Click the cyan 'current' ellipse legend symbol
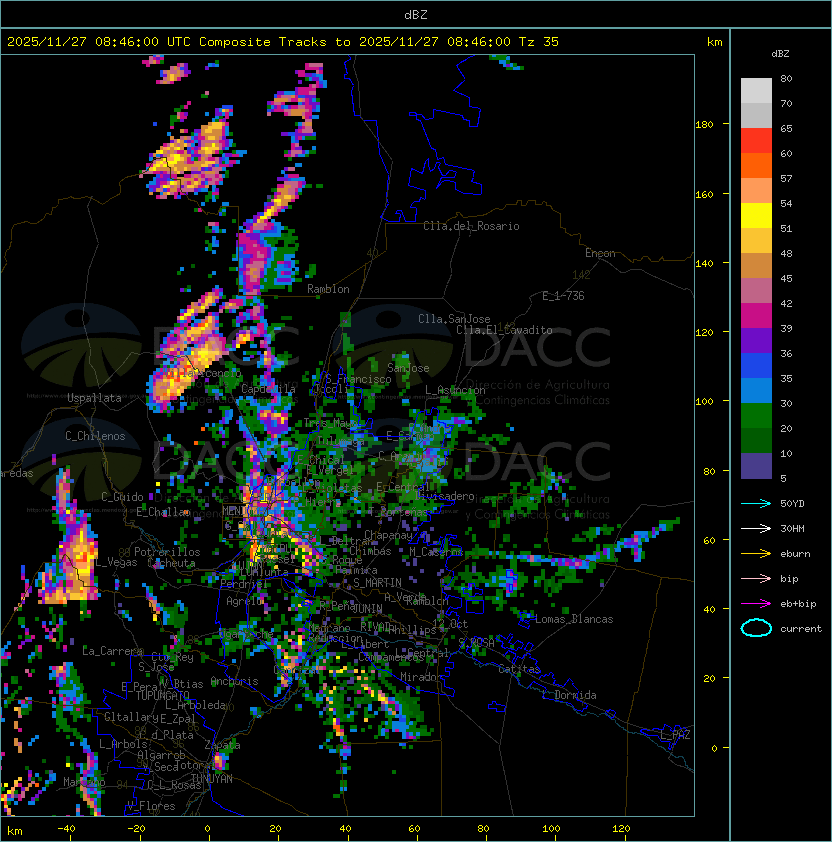The image size is (832, 842). point(756,628)
